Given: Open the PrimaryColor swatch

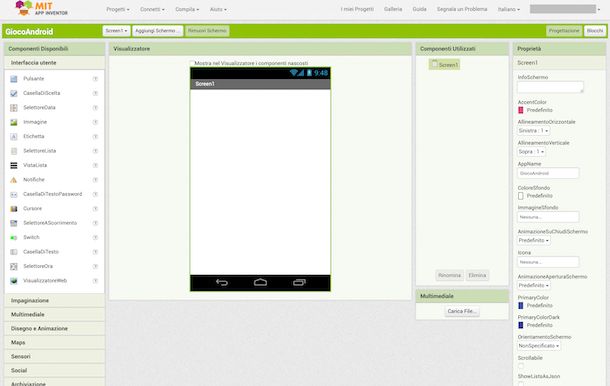Looking at the screenshot, I should point(521,306).
